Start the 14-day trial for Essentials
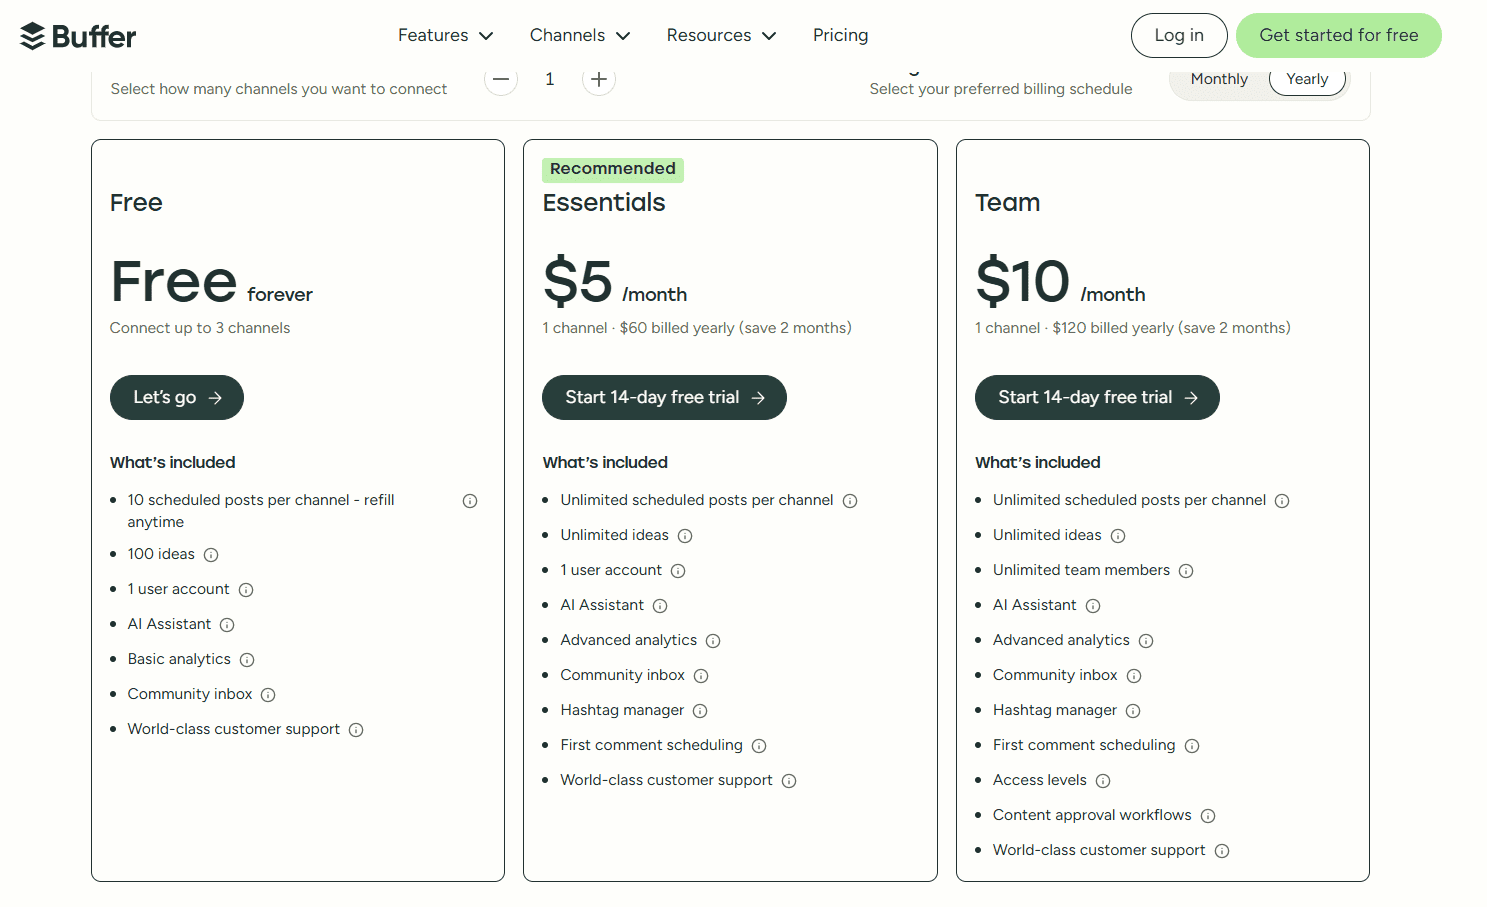The height and width of the screenshot is (907, 1487). [663, 397]
